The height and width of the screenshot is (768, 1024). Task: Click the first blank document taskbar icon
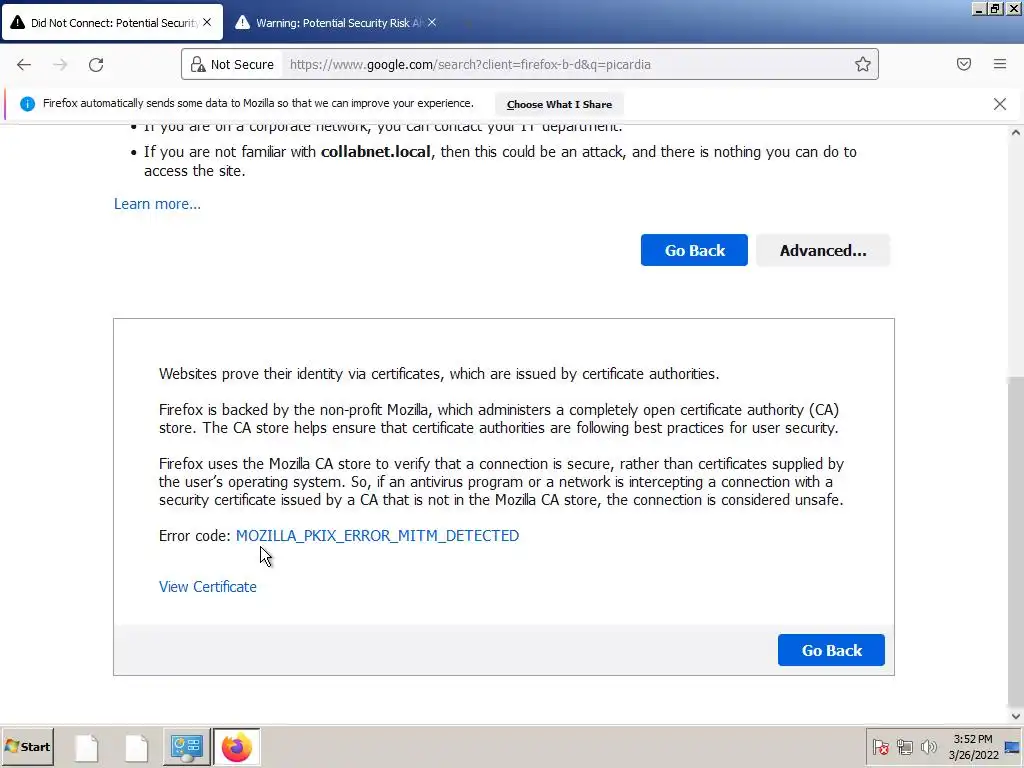click(86, 748)
